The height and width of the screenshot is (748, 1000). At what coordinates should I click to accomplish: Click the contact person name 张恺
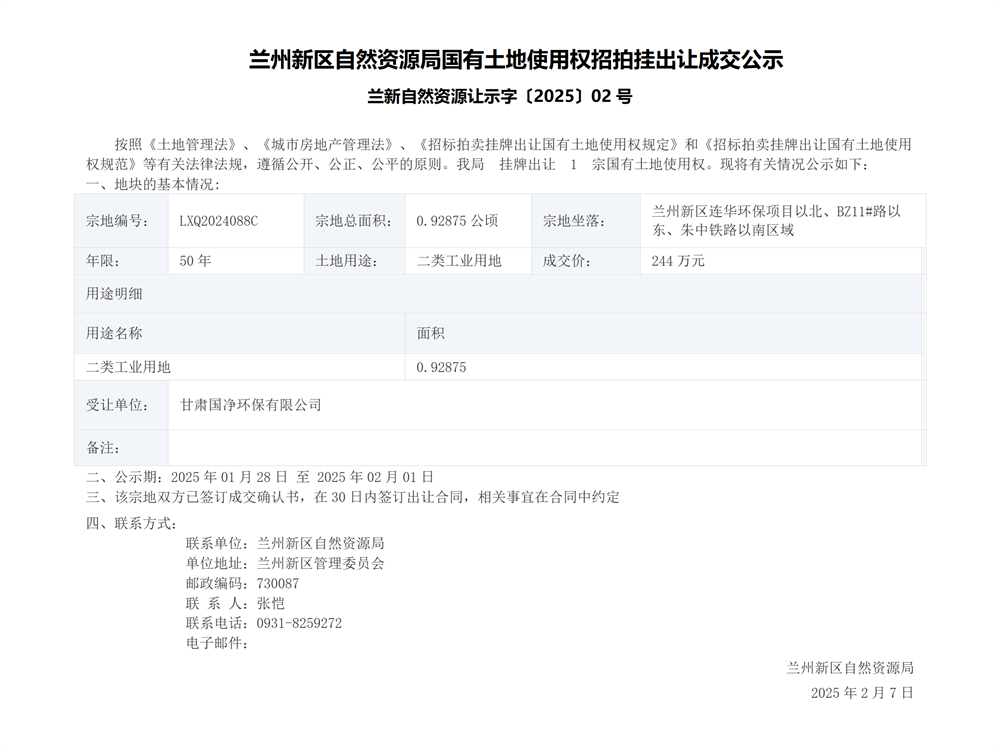tap(270, 603)
